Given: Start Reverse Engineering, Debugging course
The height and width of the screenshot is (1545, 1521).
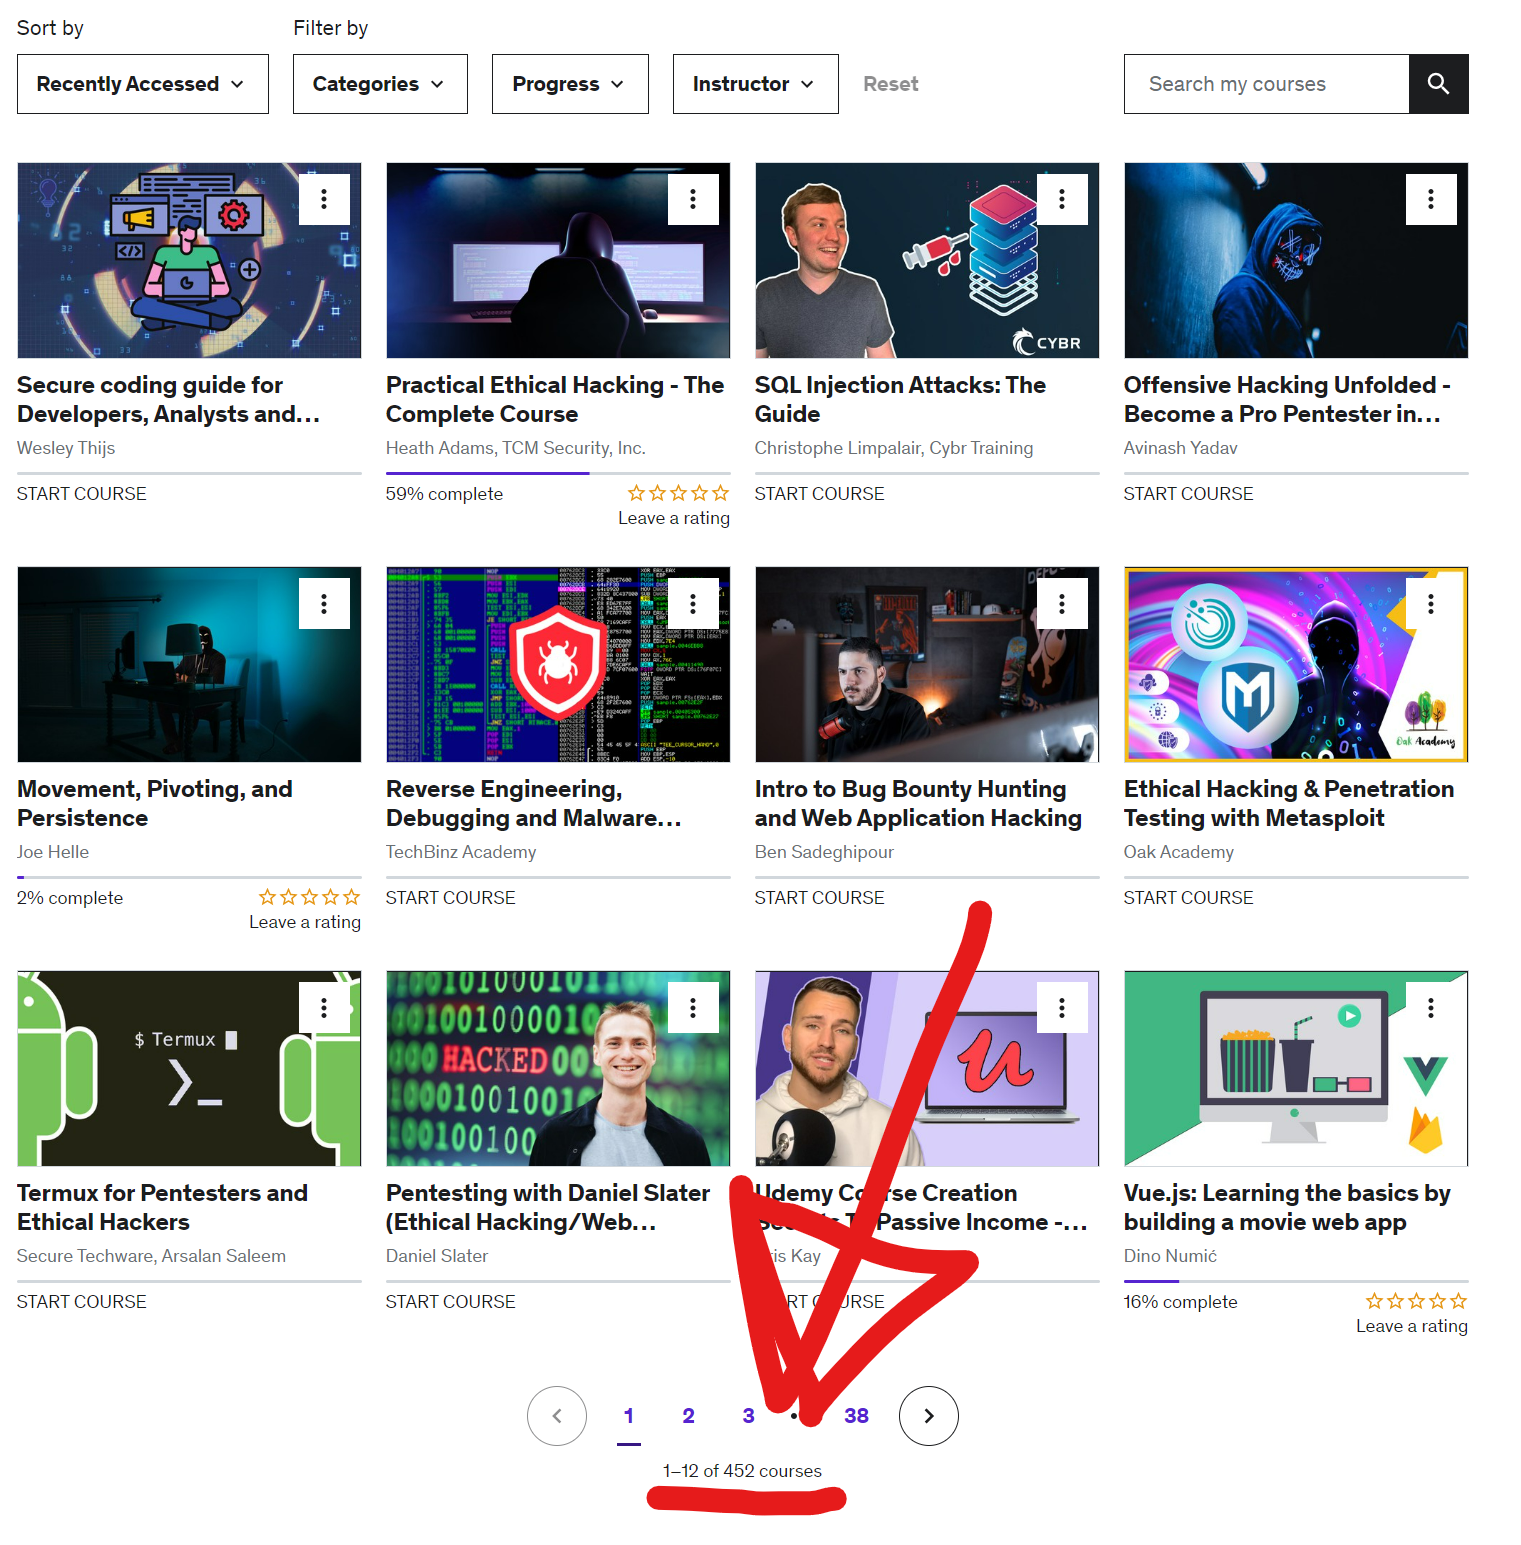Looking at the screenshot, I should pos(450,897).
